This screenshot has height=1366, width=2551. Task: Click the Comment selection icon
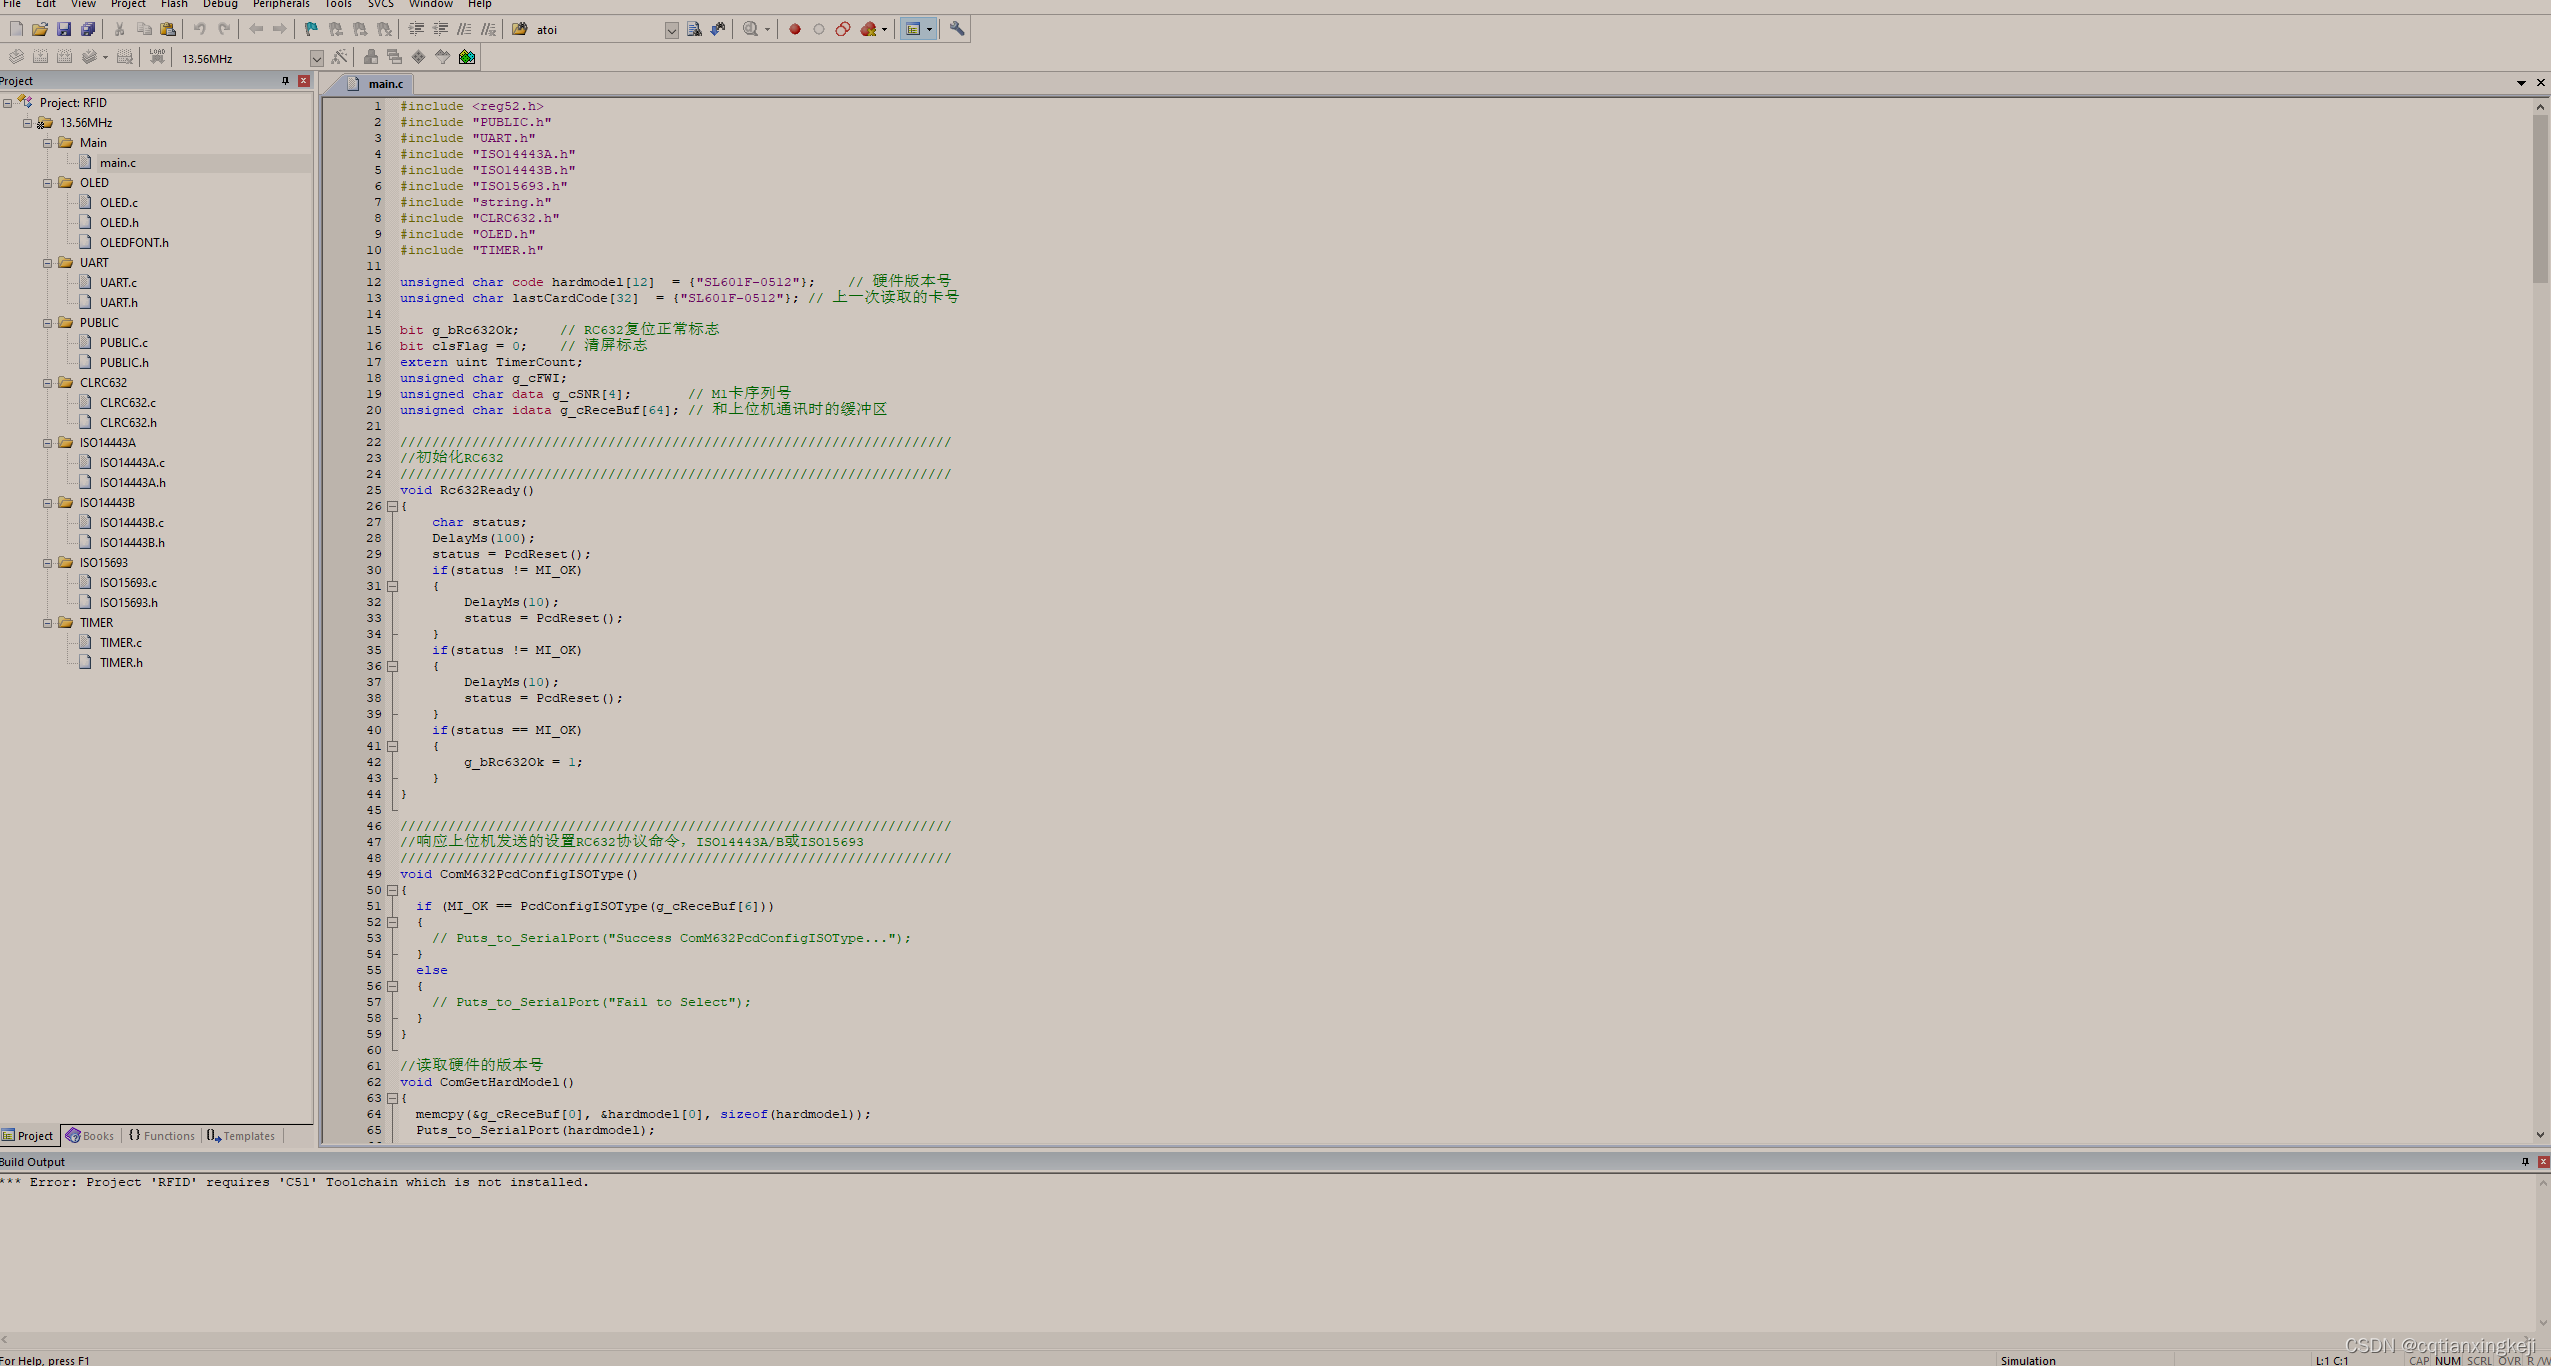(464, 29)
